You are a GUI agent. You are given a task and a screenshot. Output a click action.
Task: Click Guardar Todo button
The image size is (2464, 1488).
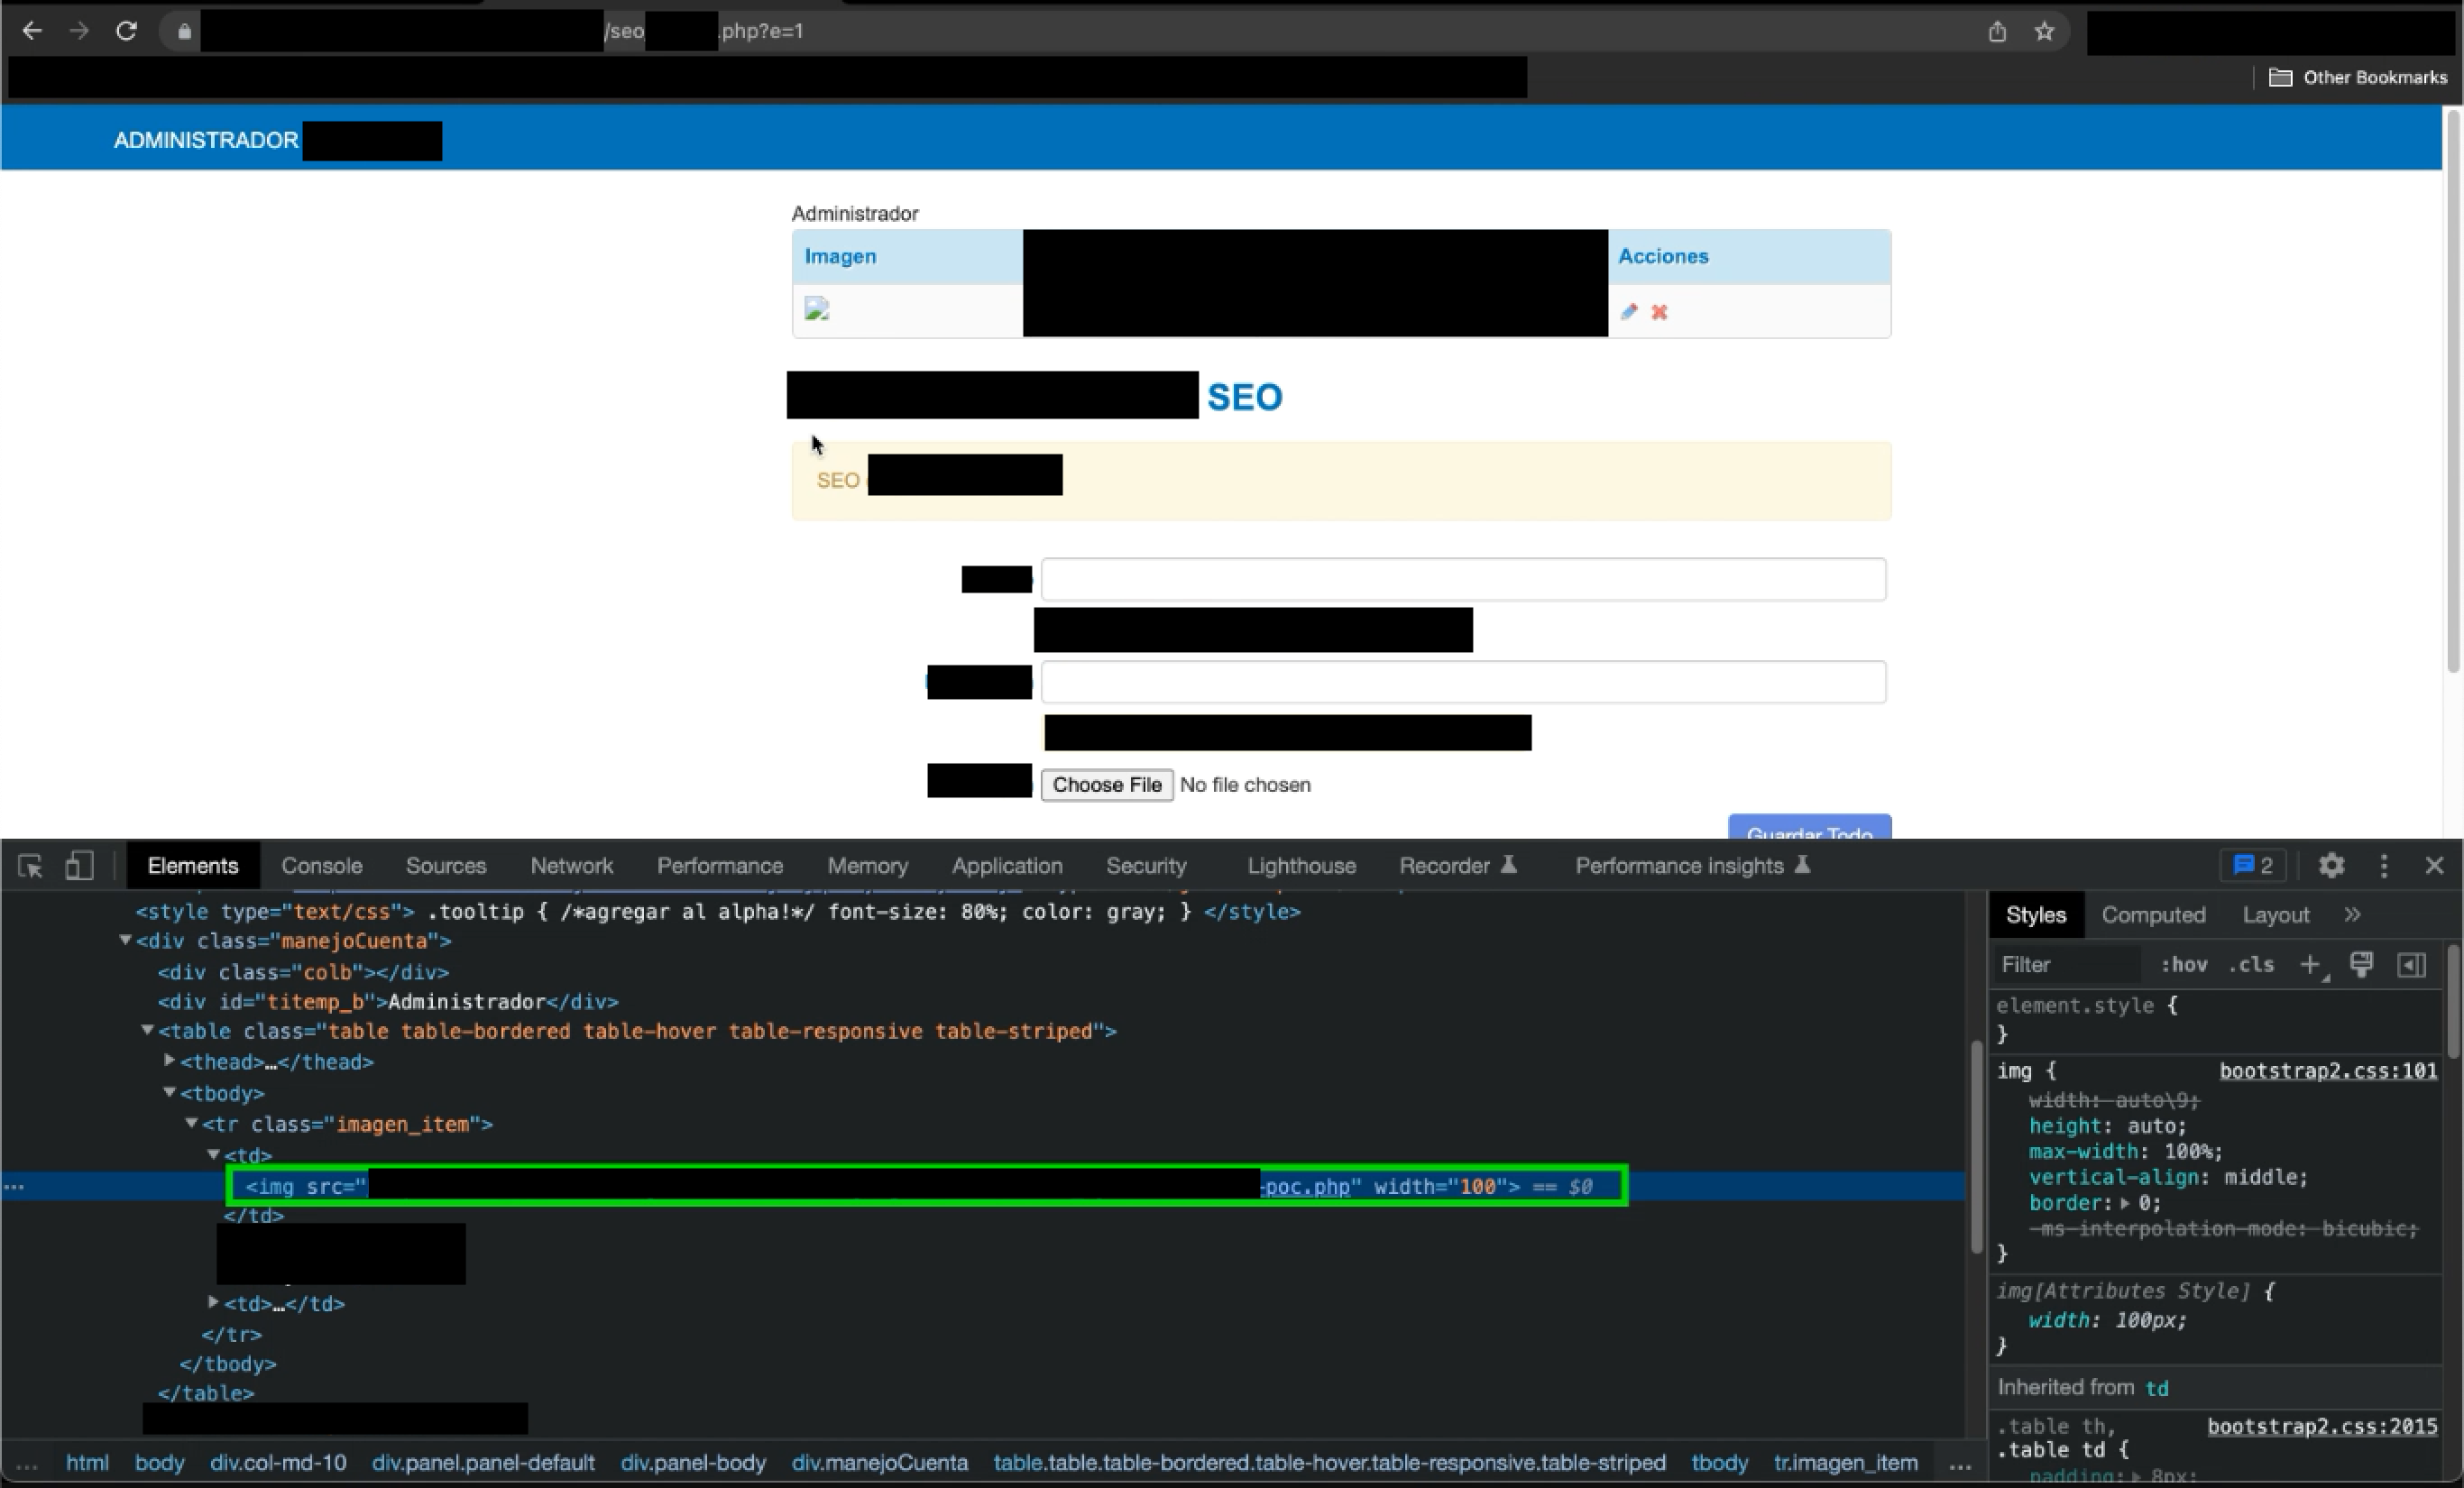point(1807,831)
